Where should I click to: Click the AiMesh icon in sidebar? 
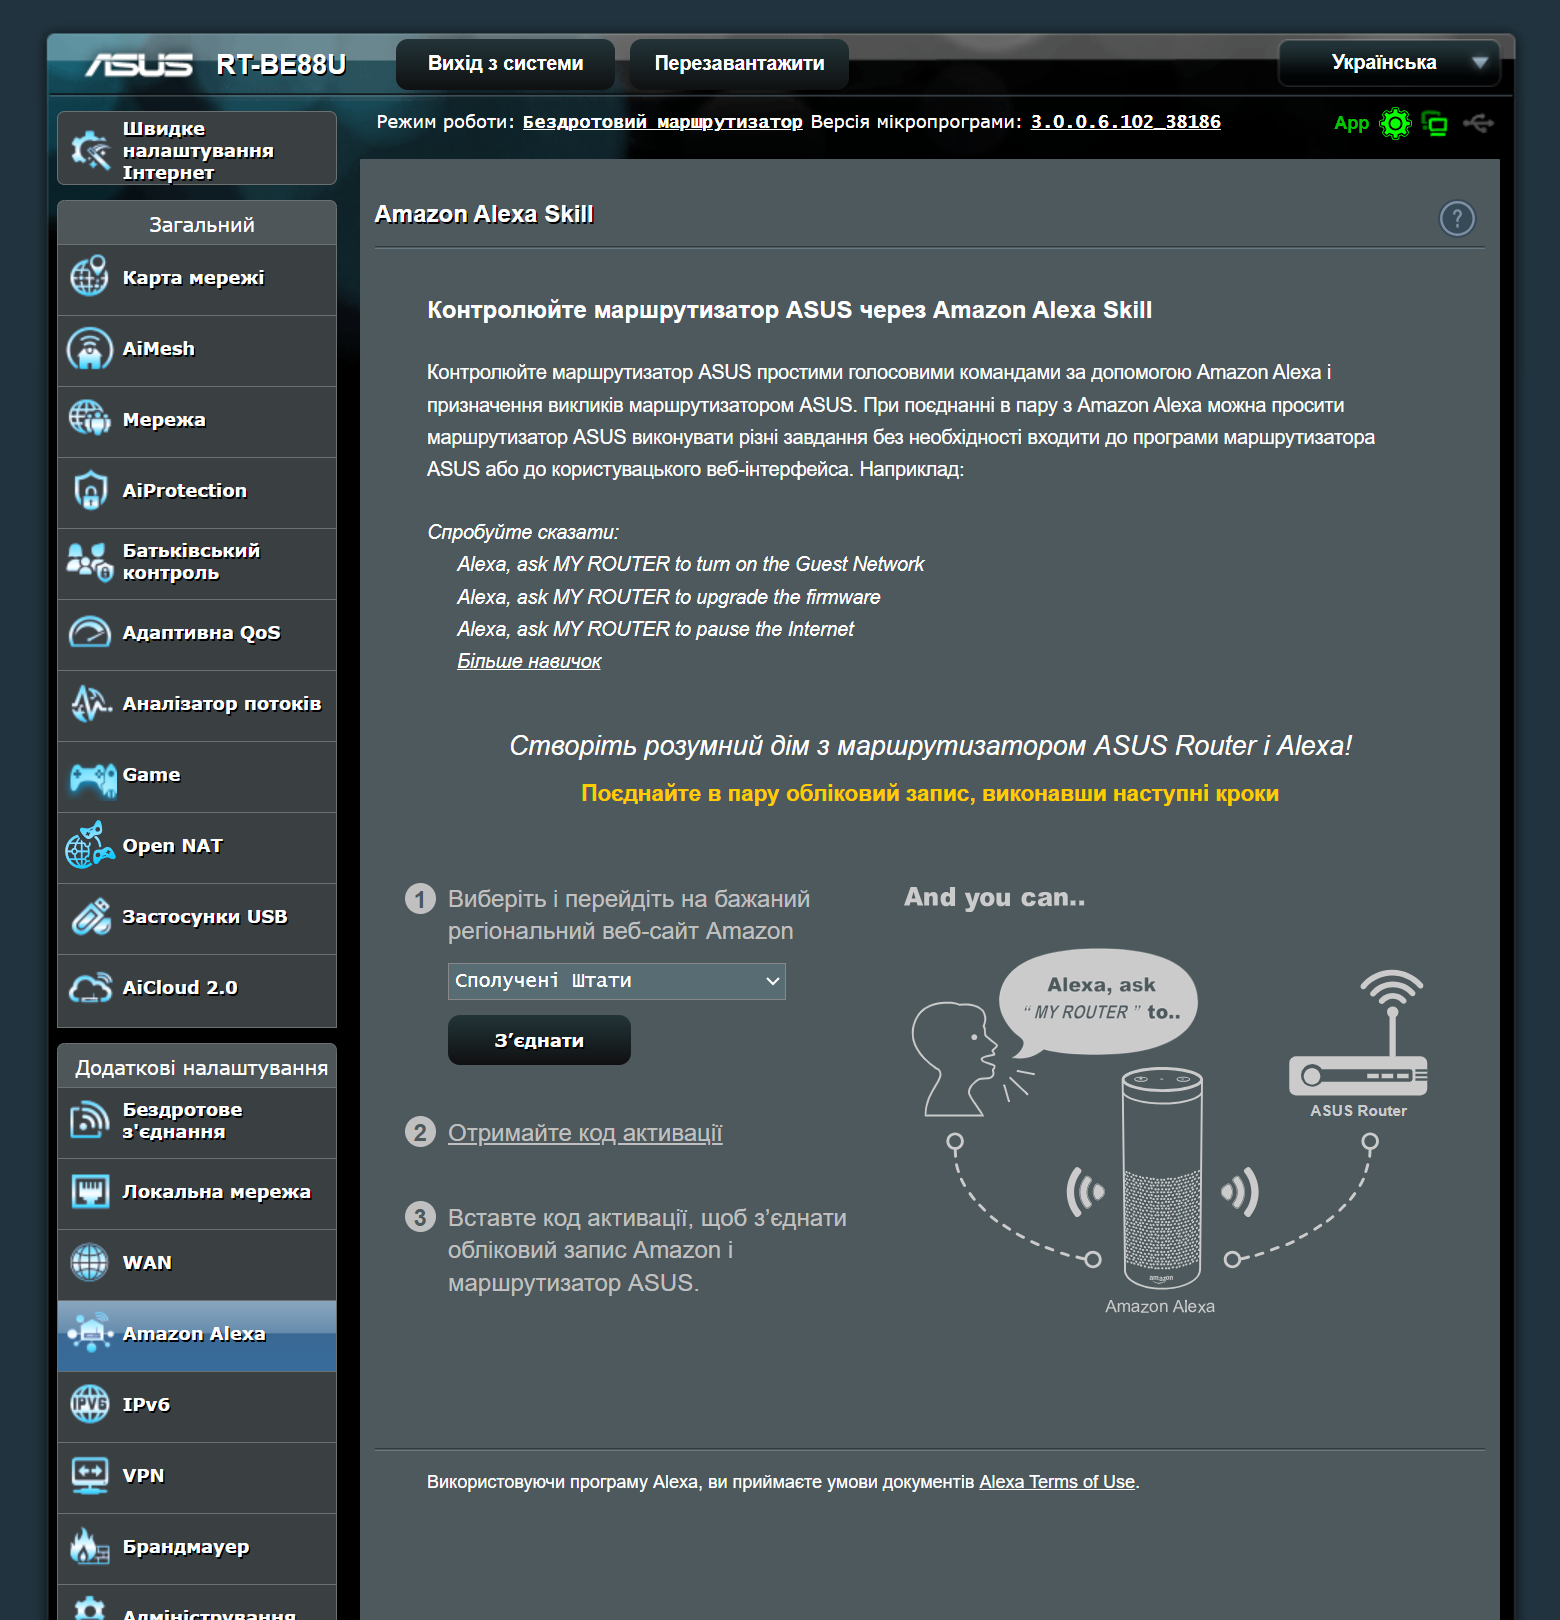coord(89,348)
